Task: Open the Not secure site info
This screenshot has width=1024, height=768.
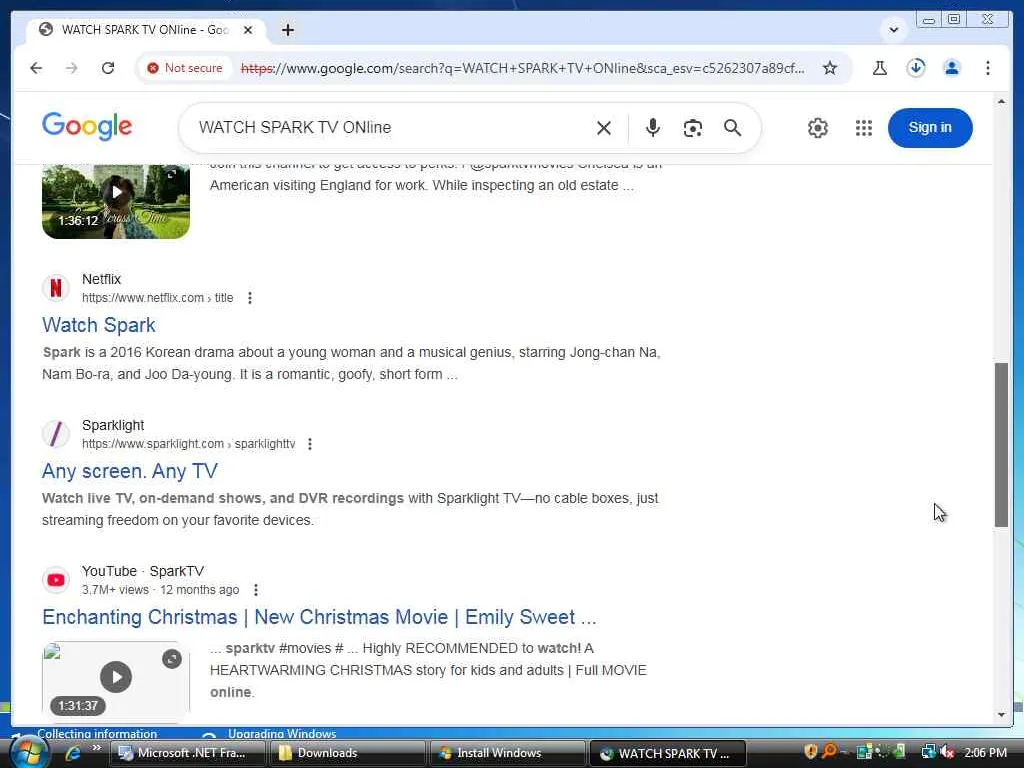Action: (x=185, y=68)
